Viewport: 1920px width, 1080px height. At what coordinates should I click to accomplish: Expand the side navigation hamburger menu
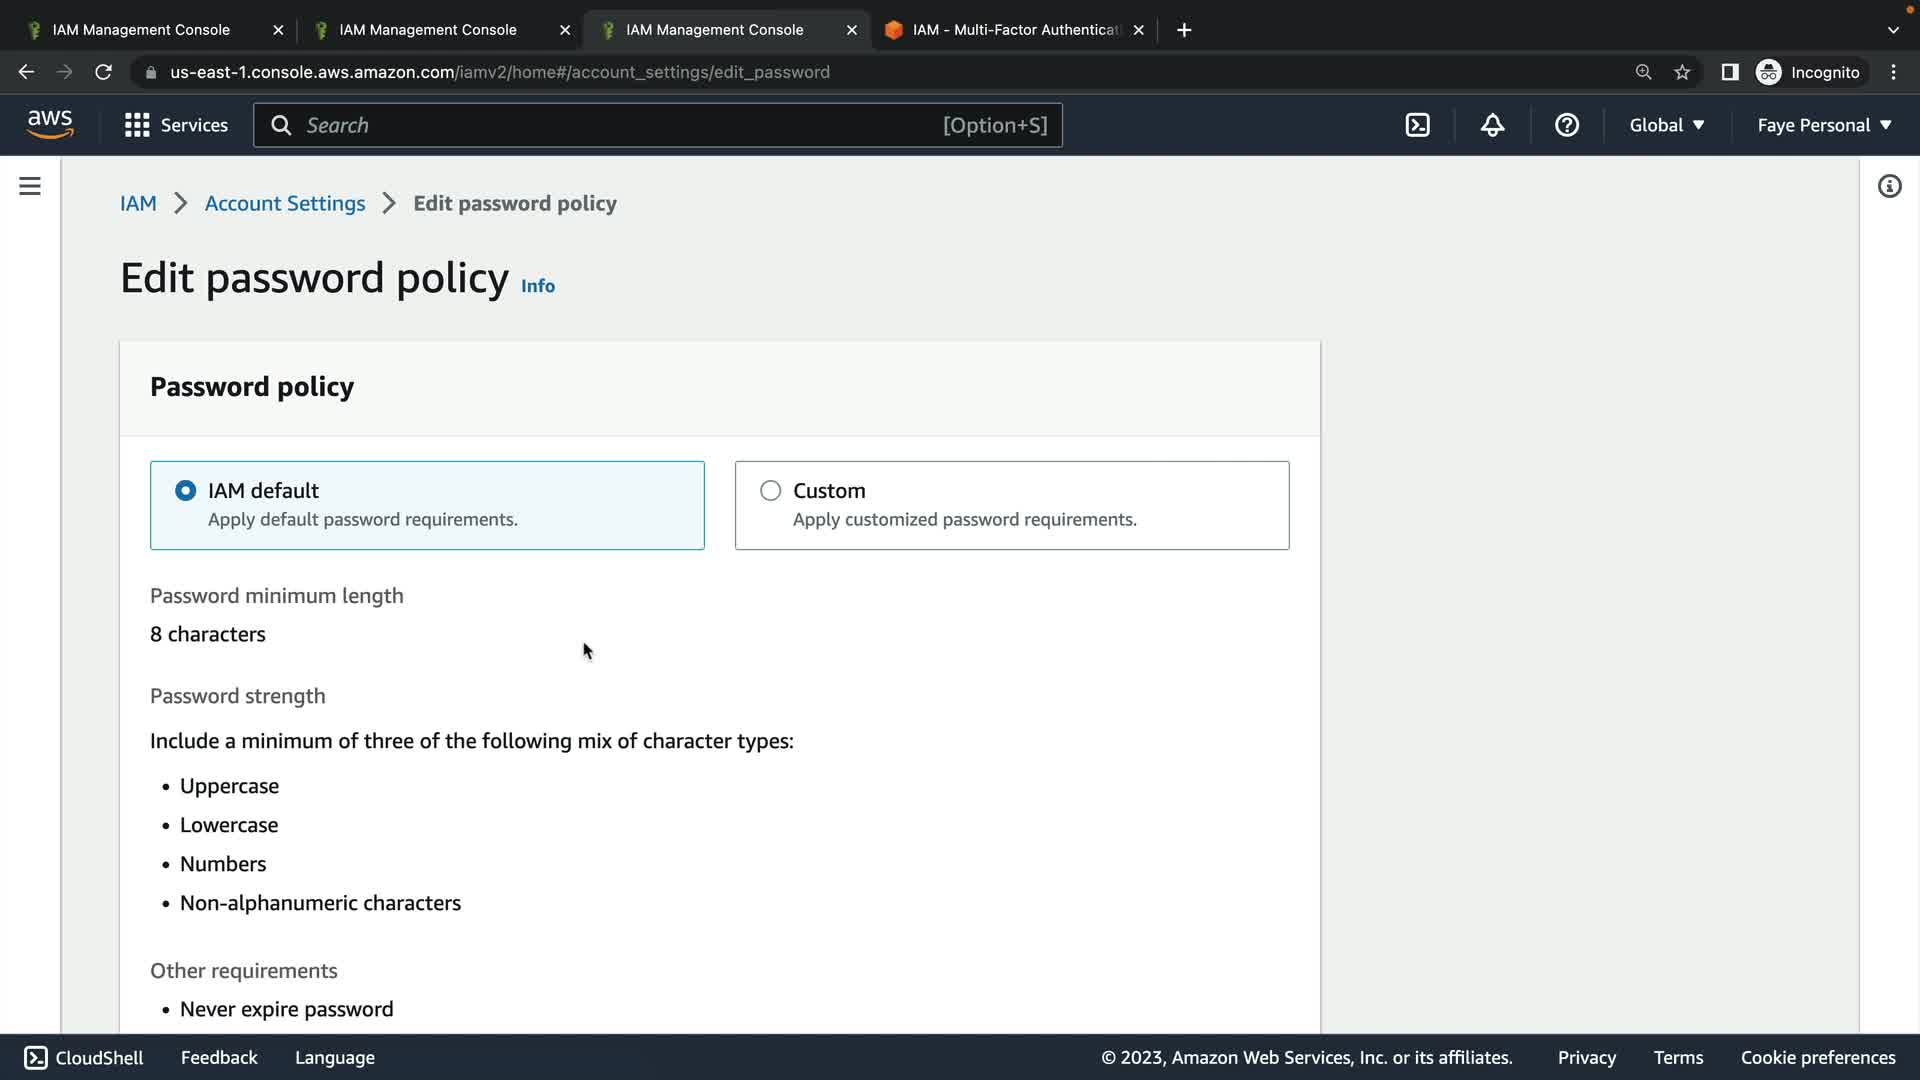click(x=30, y=187)
